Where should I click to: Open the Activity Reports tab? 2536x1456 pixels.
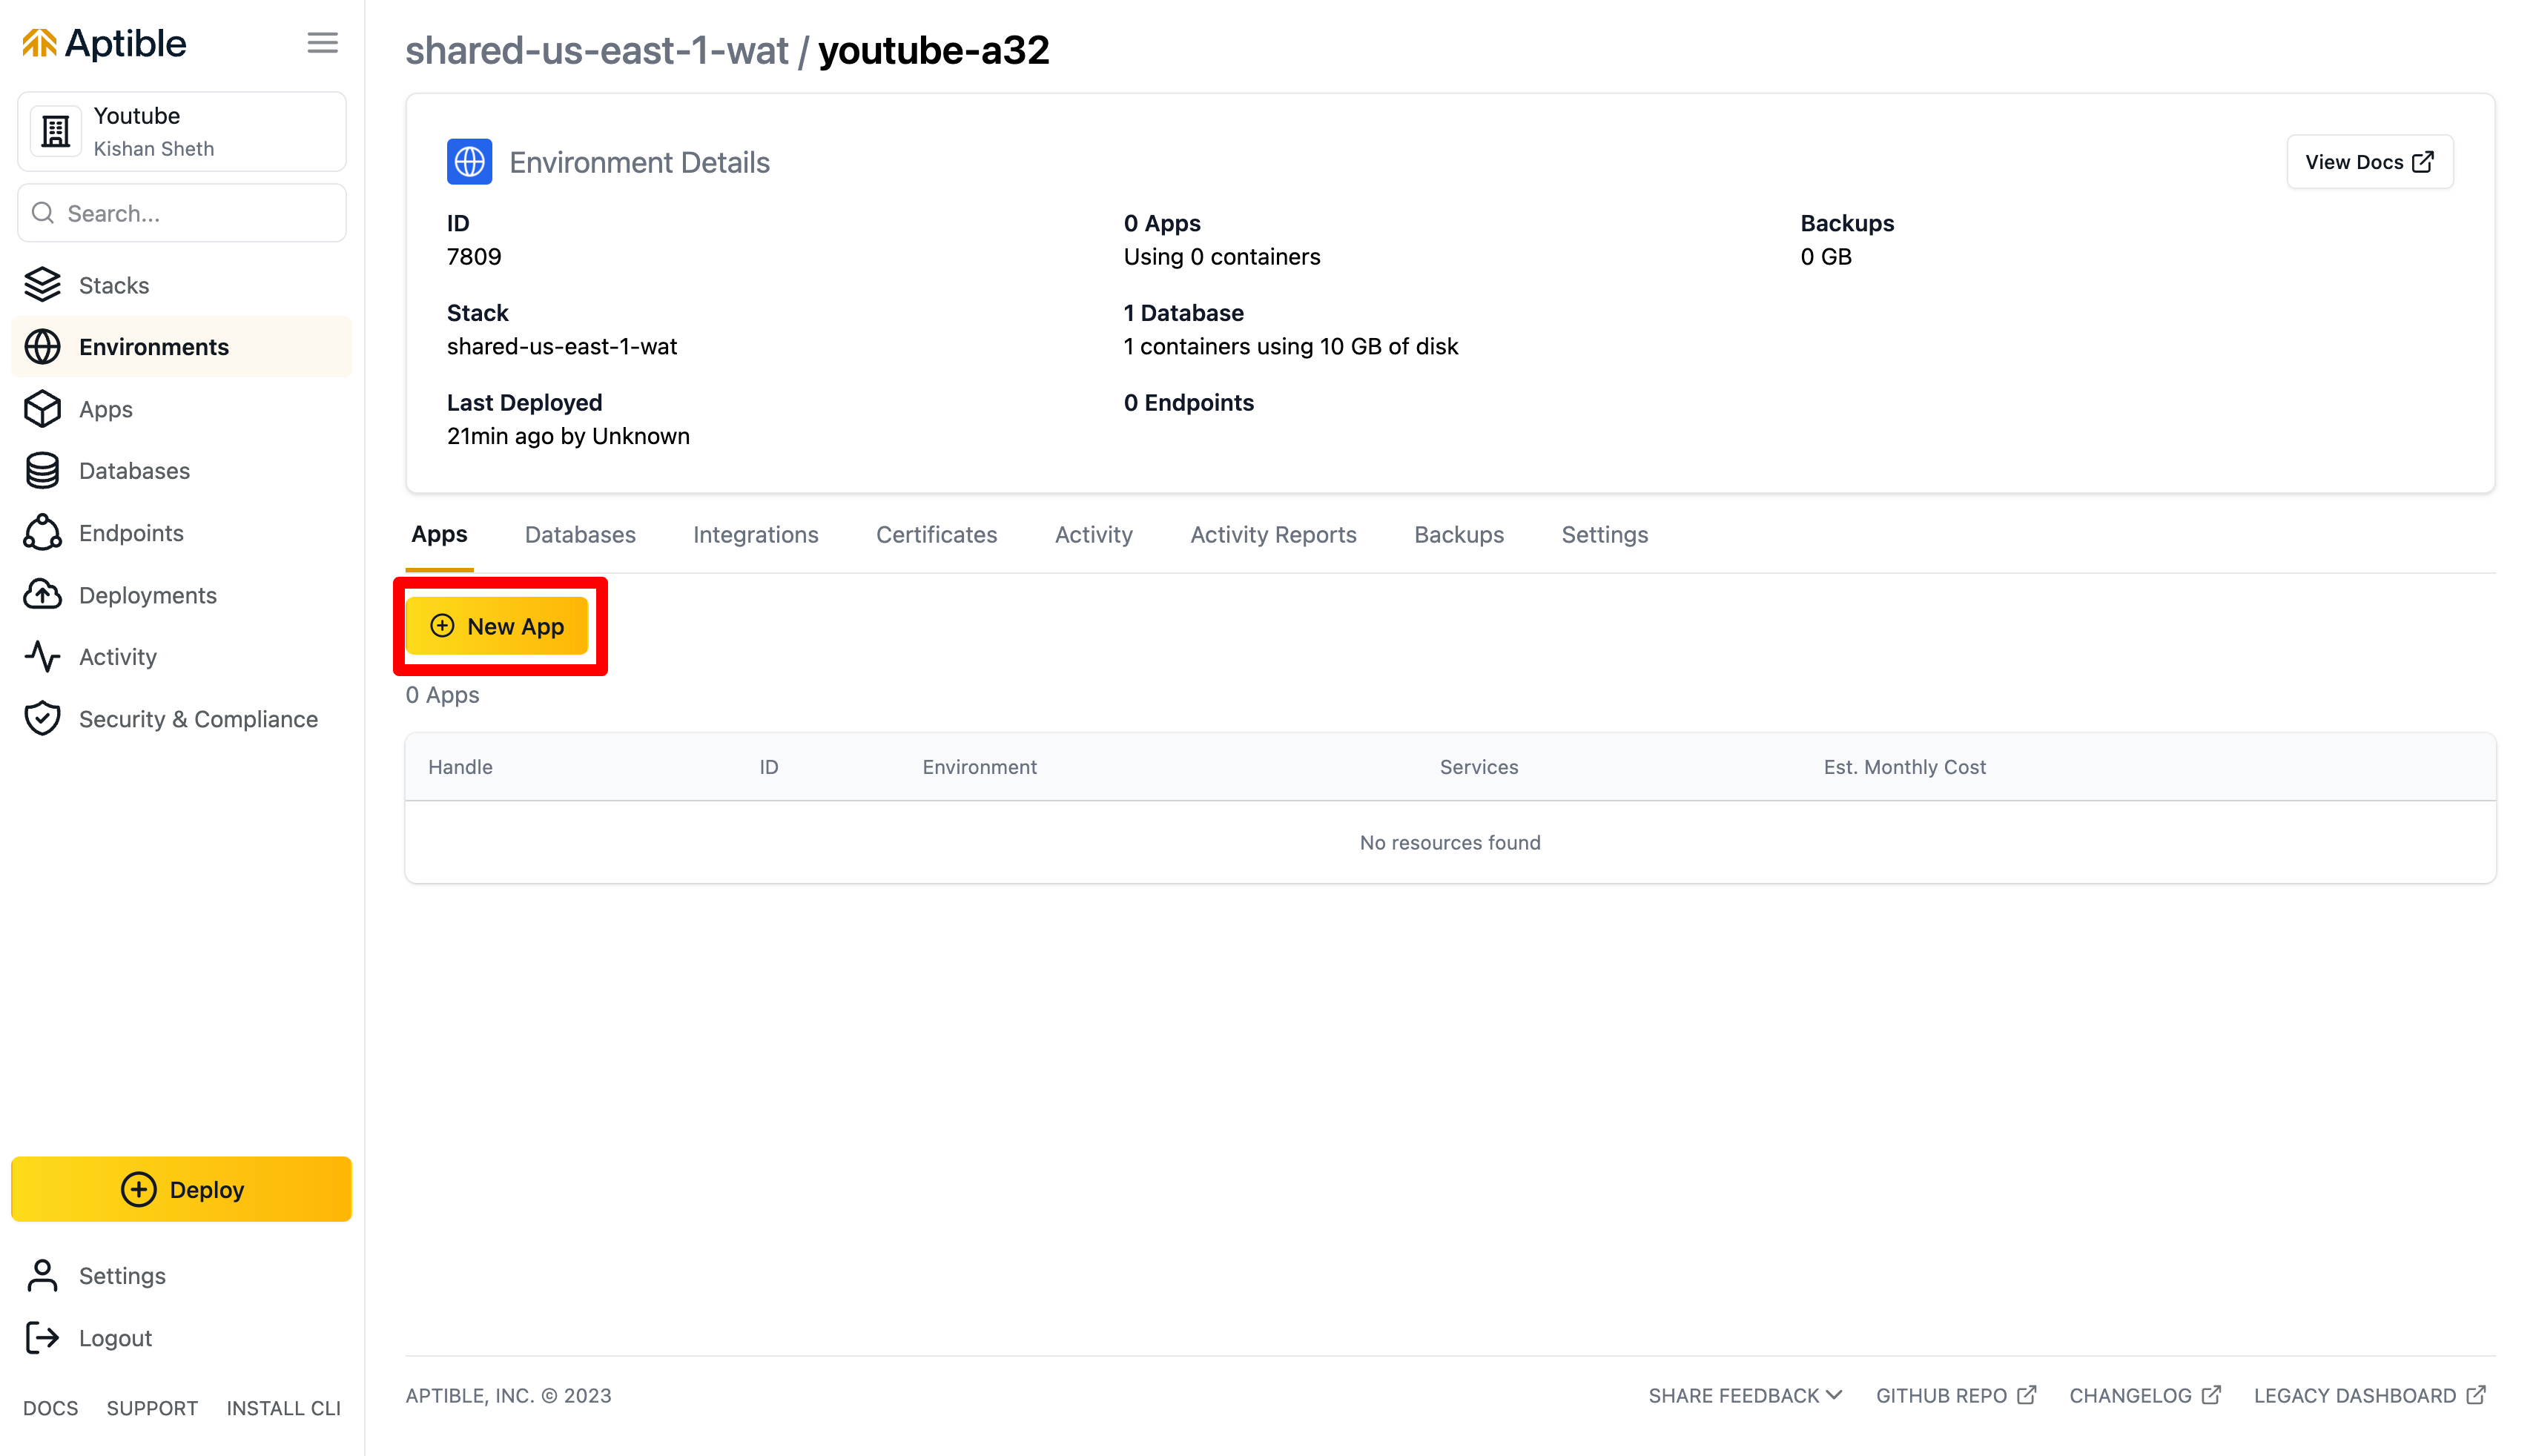(1272, 535)
